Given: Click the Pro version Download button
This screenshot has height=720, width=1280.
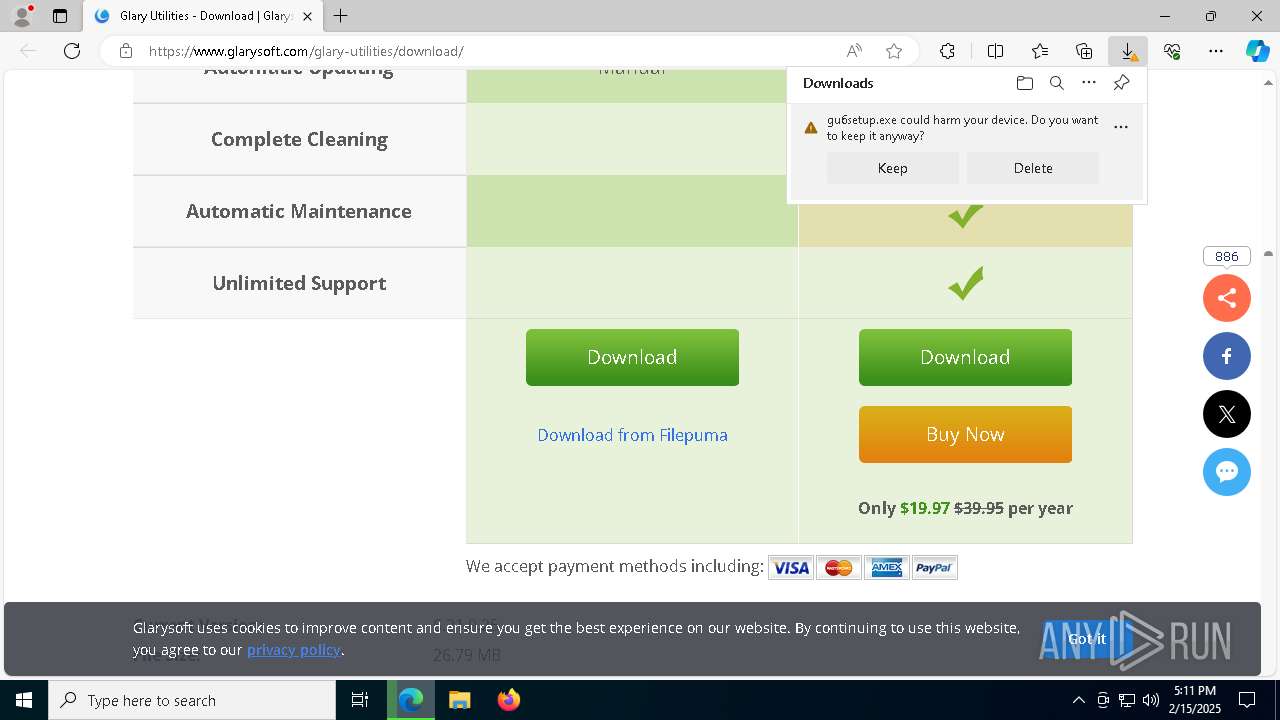Looking at the screenshot, I should pos(965,357).
